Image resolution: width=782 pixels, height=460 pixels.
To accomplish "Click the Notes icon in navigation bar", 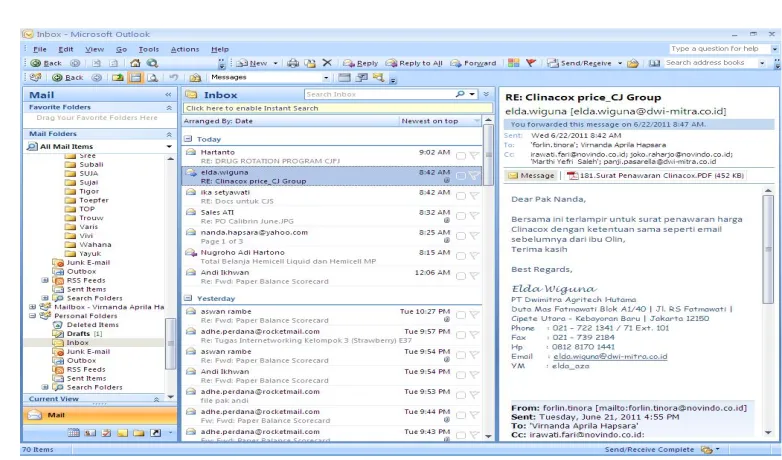I will (x=122, y=433).
